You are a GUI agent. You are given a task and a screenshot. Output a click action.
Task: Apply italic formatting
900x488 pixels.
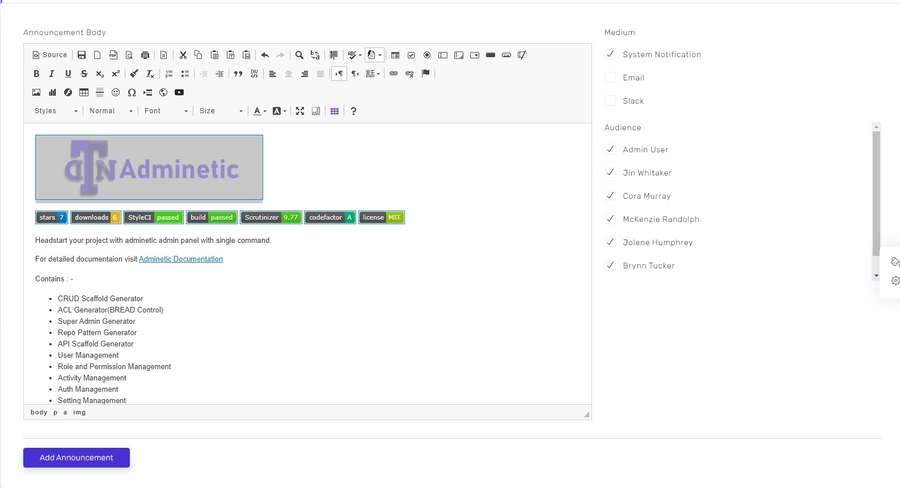click(x=52, y=73)
